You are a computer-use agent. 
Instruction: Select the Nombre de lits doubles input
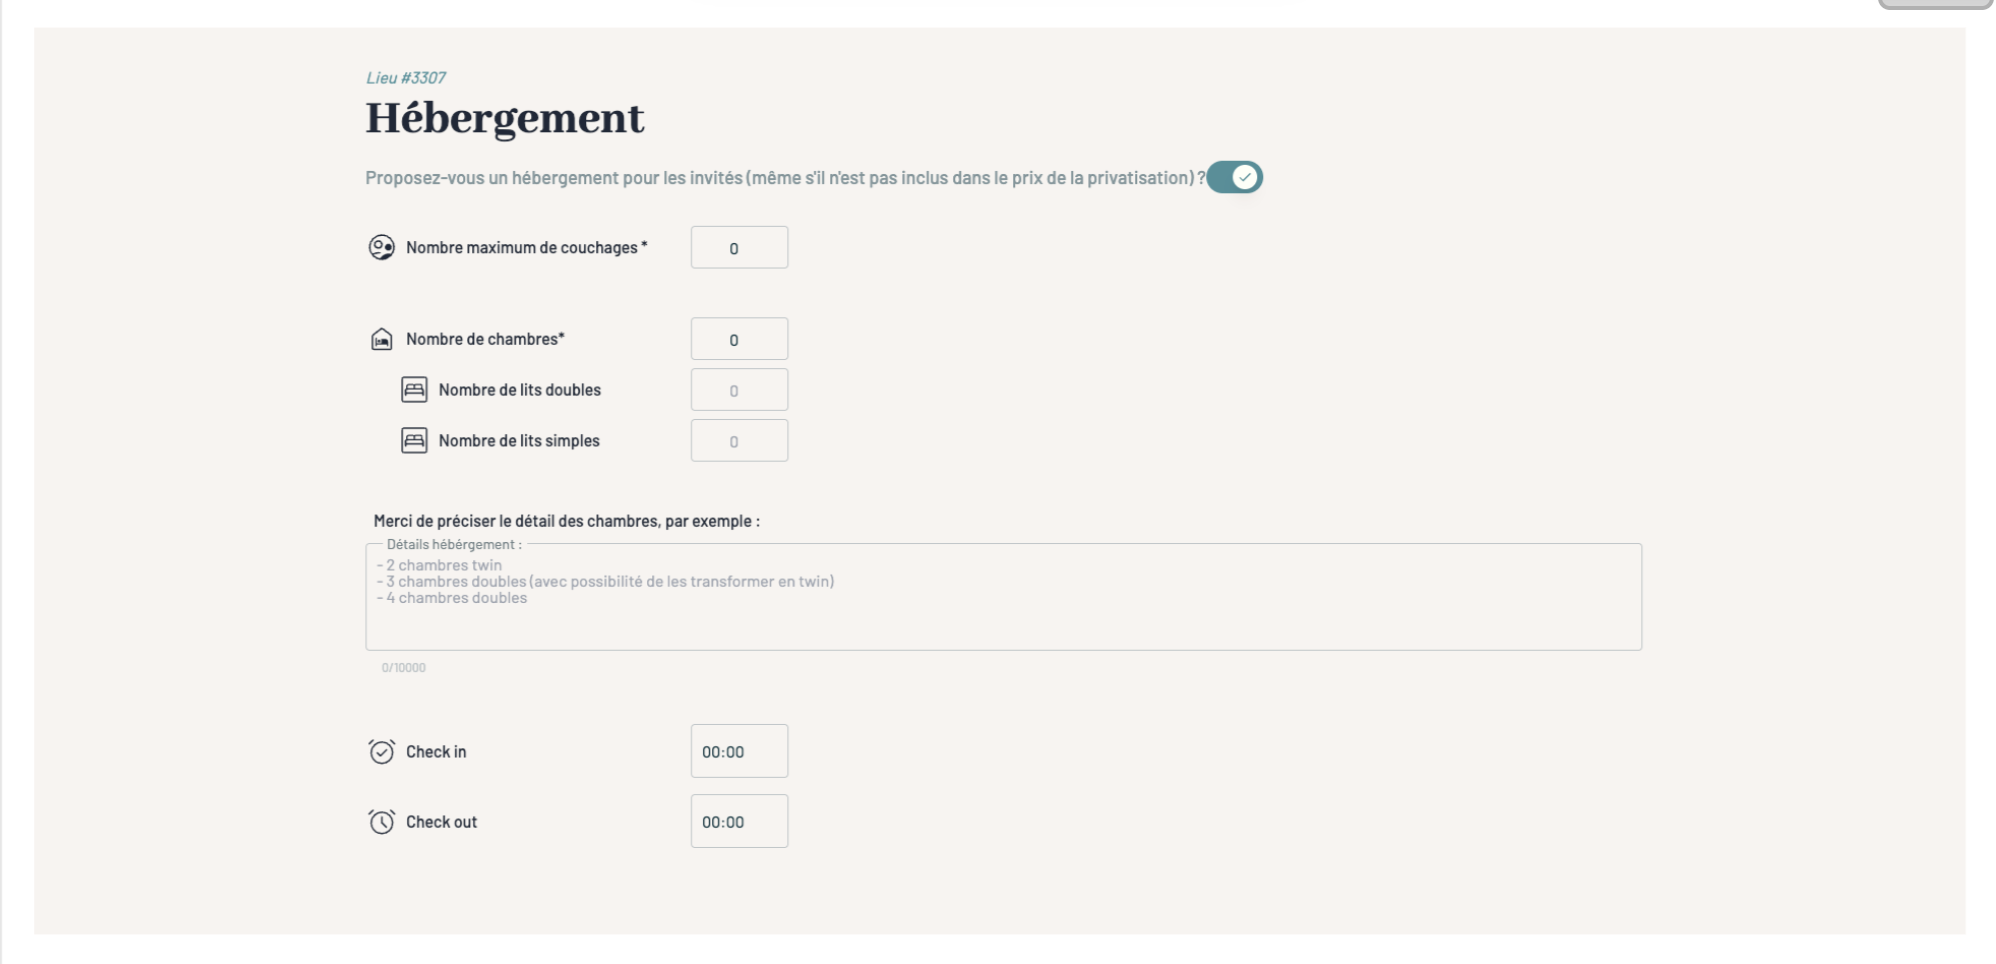[x=739, y=390]
